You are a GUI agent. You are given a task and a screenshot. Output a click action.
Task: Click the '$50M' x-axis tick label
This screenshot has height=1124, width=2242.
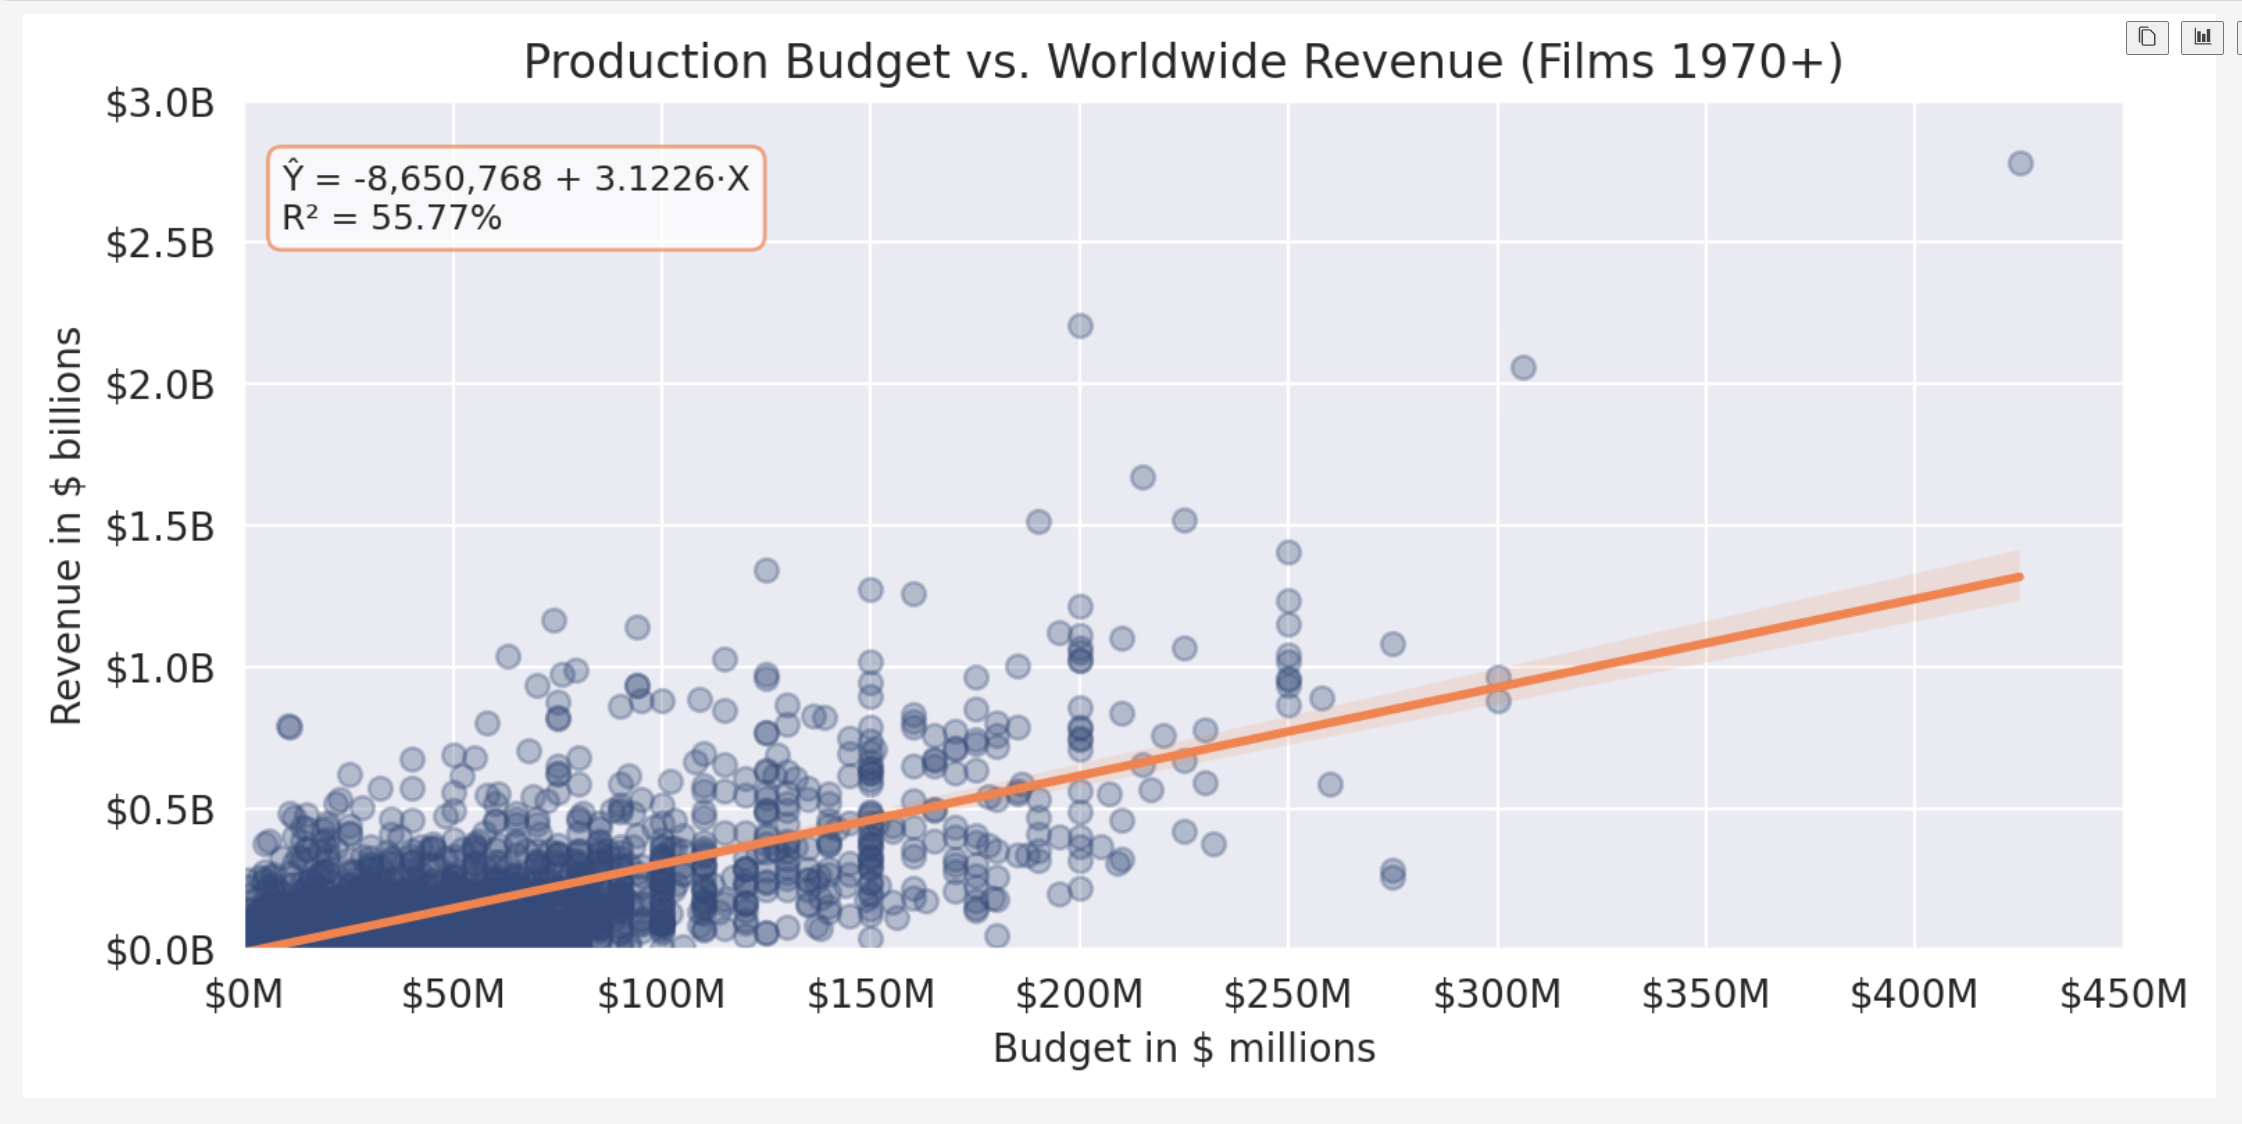click(453, 994)
